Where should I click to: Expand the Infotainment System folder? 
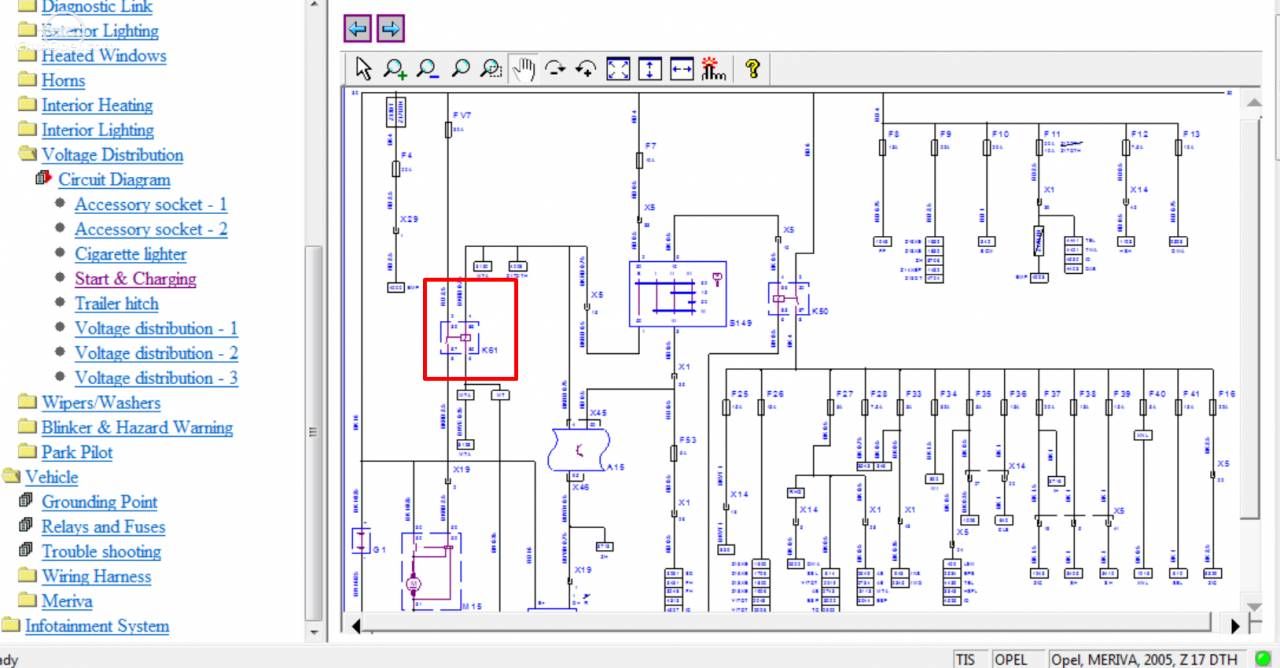[11, 626]
